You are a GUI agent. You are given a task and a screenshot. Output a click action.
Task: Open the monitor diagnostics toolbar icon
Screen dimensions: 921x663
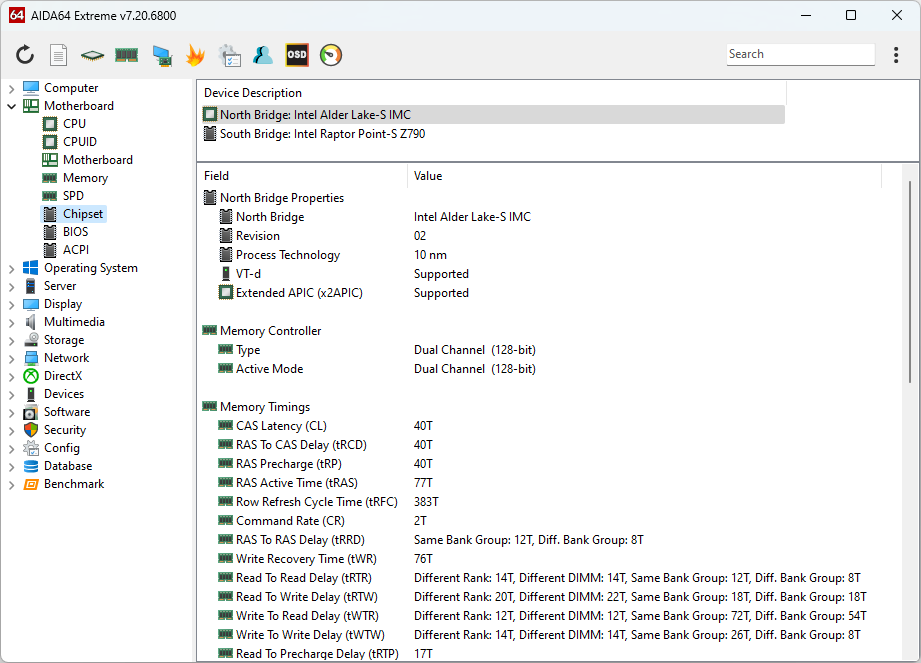click(161, 55)
